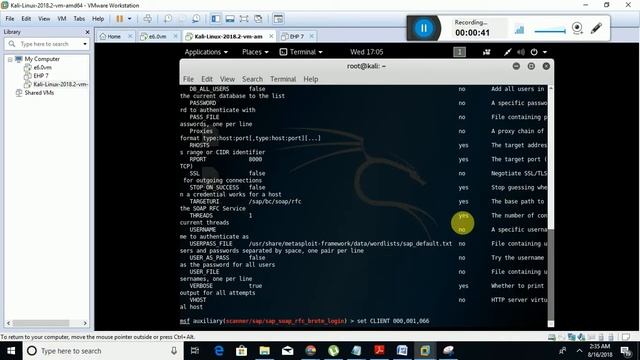Screen dimensions: 640x360
Task: Open VMware File menu
Action: pos(10,19)
